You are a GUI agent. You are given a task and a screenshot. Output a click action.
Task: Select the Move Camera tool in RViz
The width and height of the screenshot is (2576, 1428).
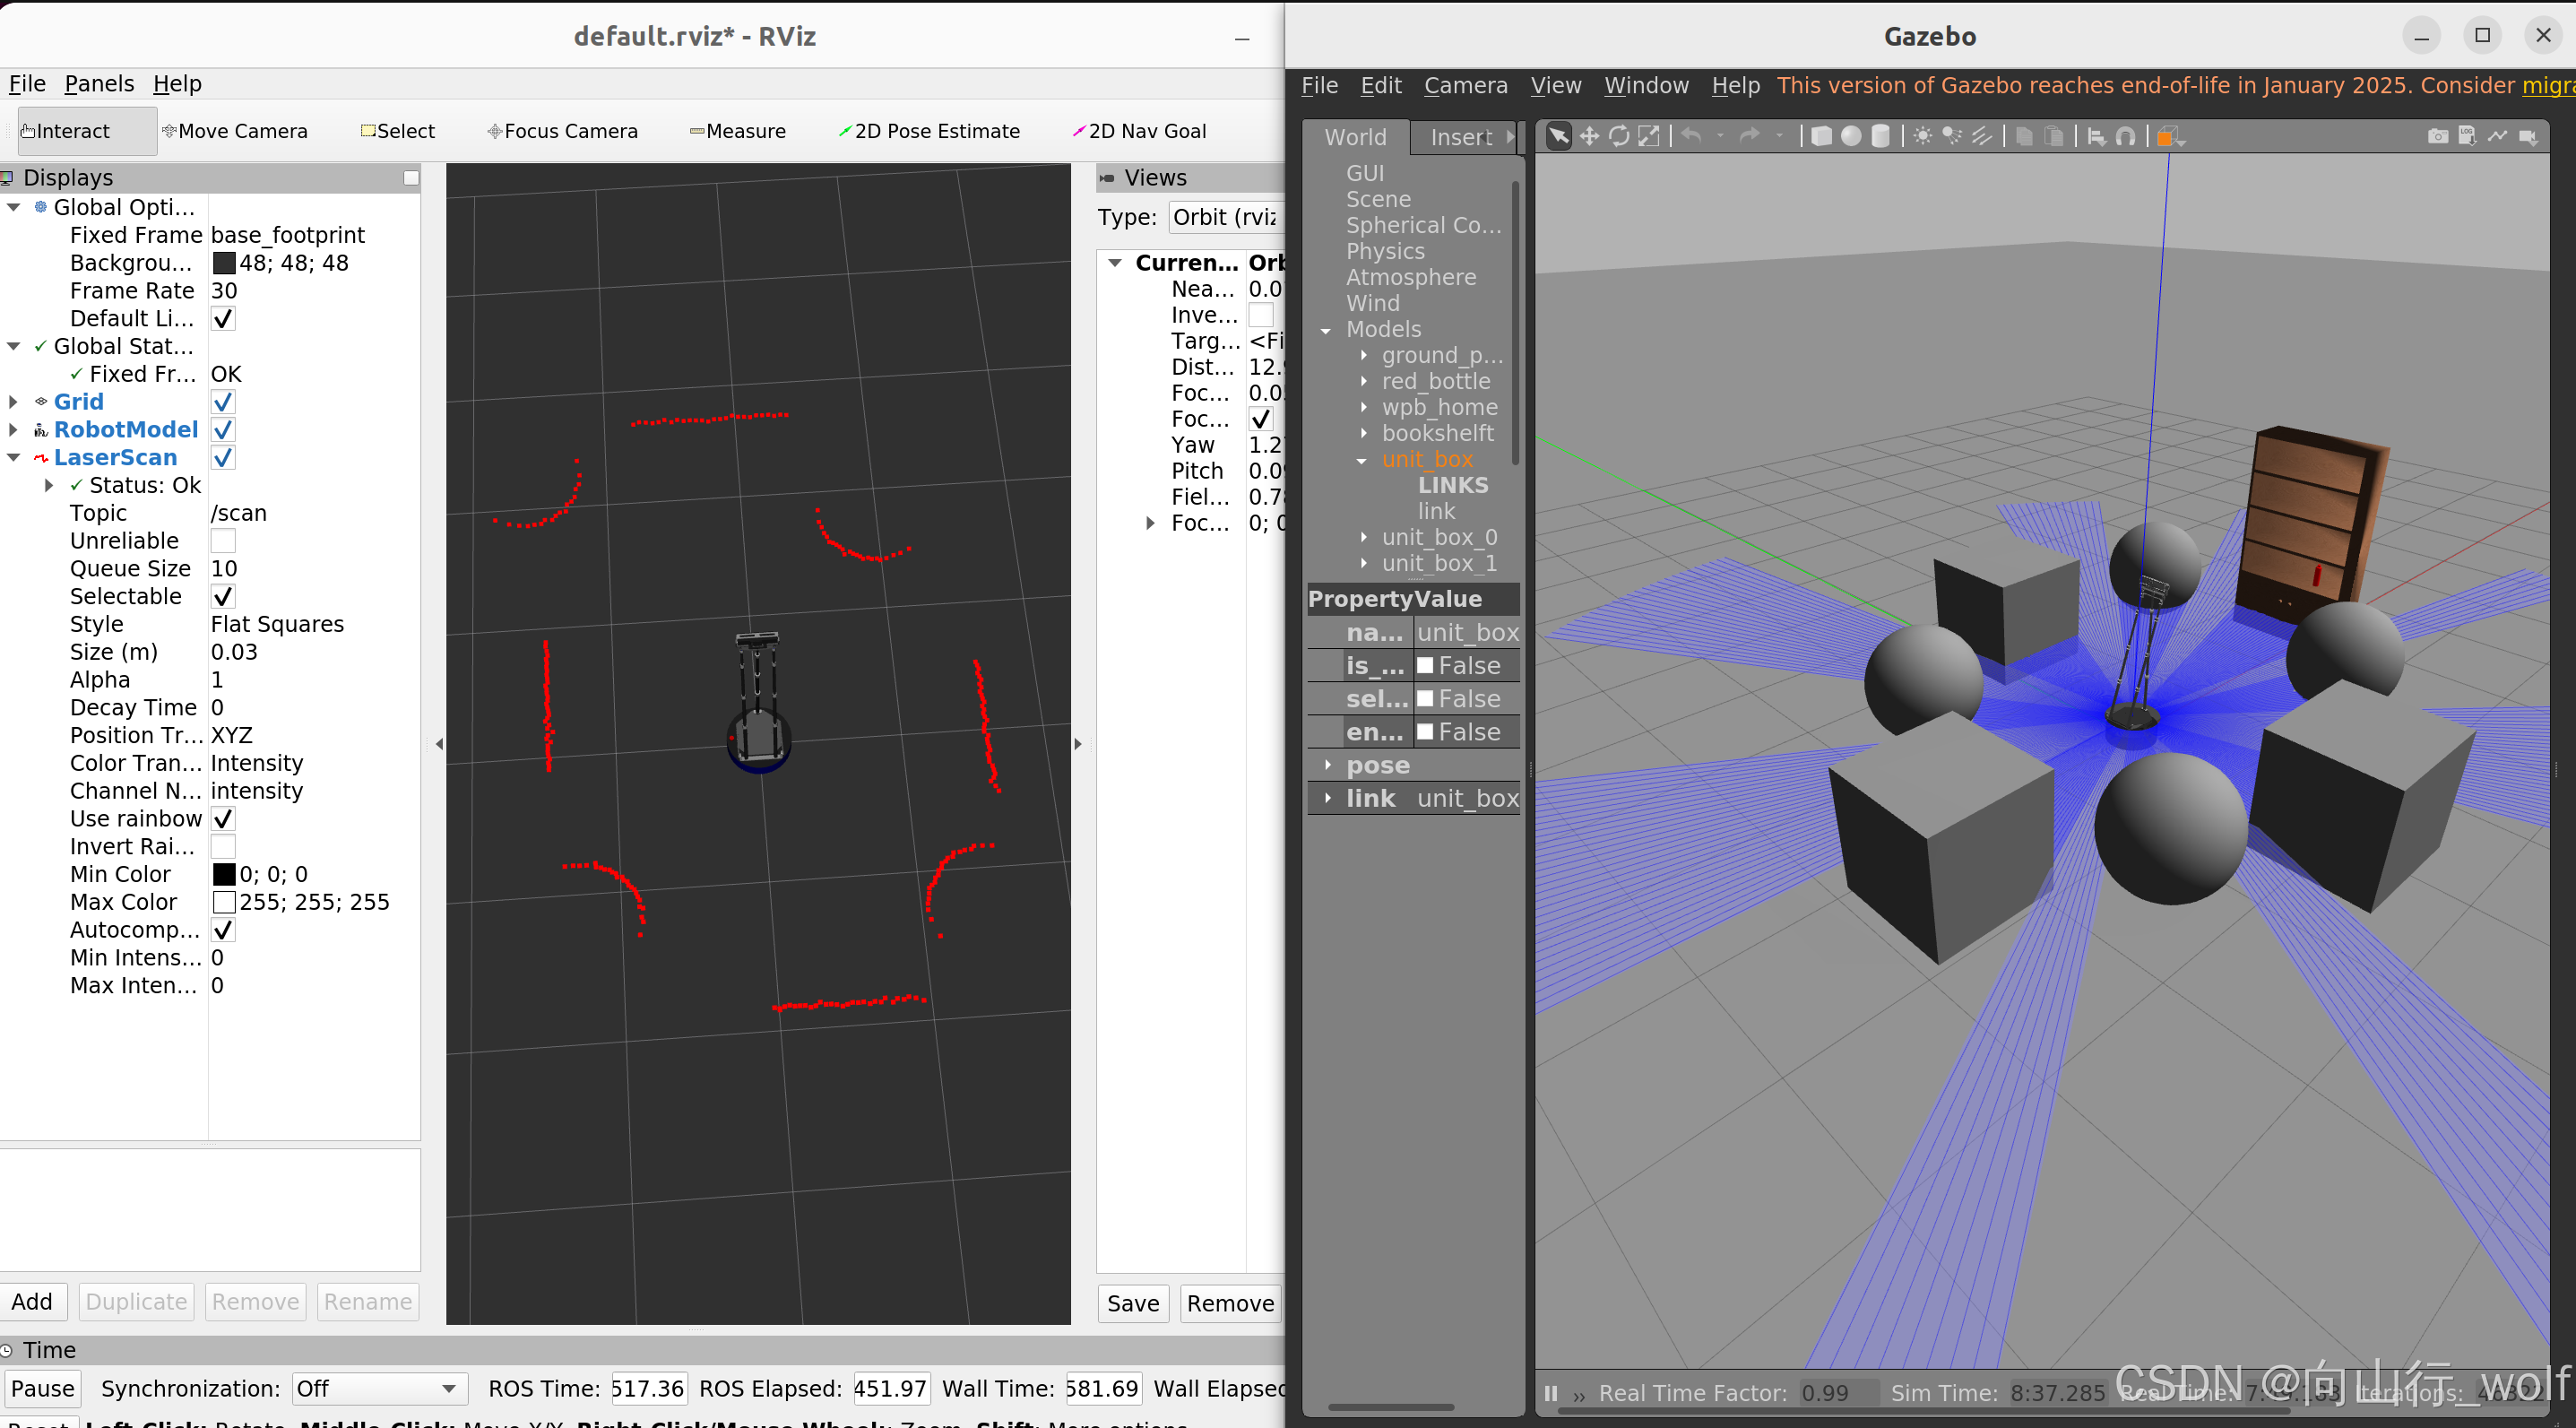235,131
